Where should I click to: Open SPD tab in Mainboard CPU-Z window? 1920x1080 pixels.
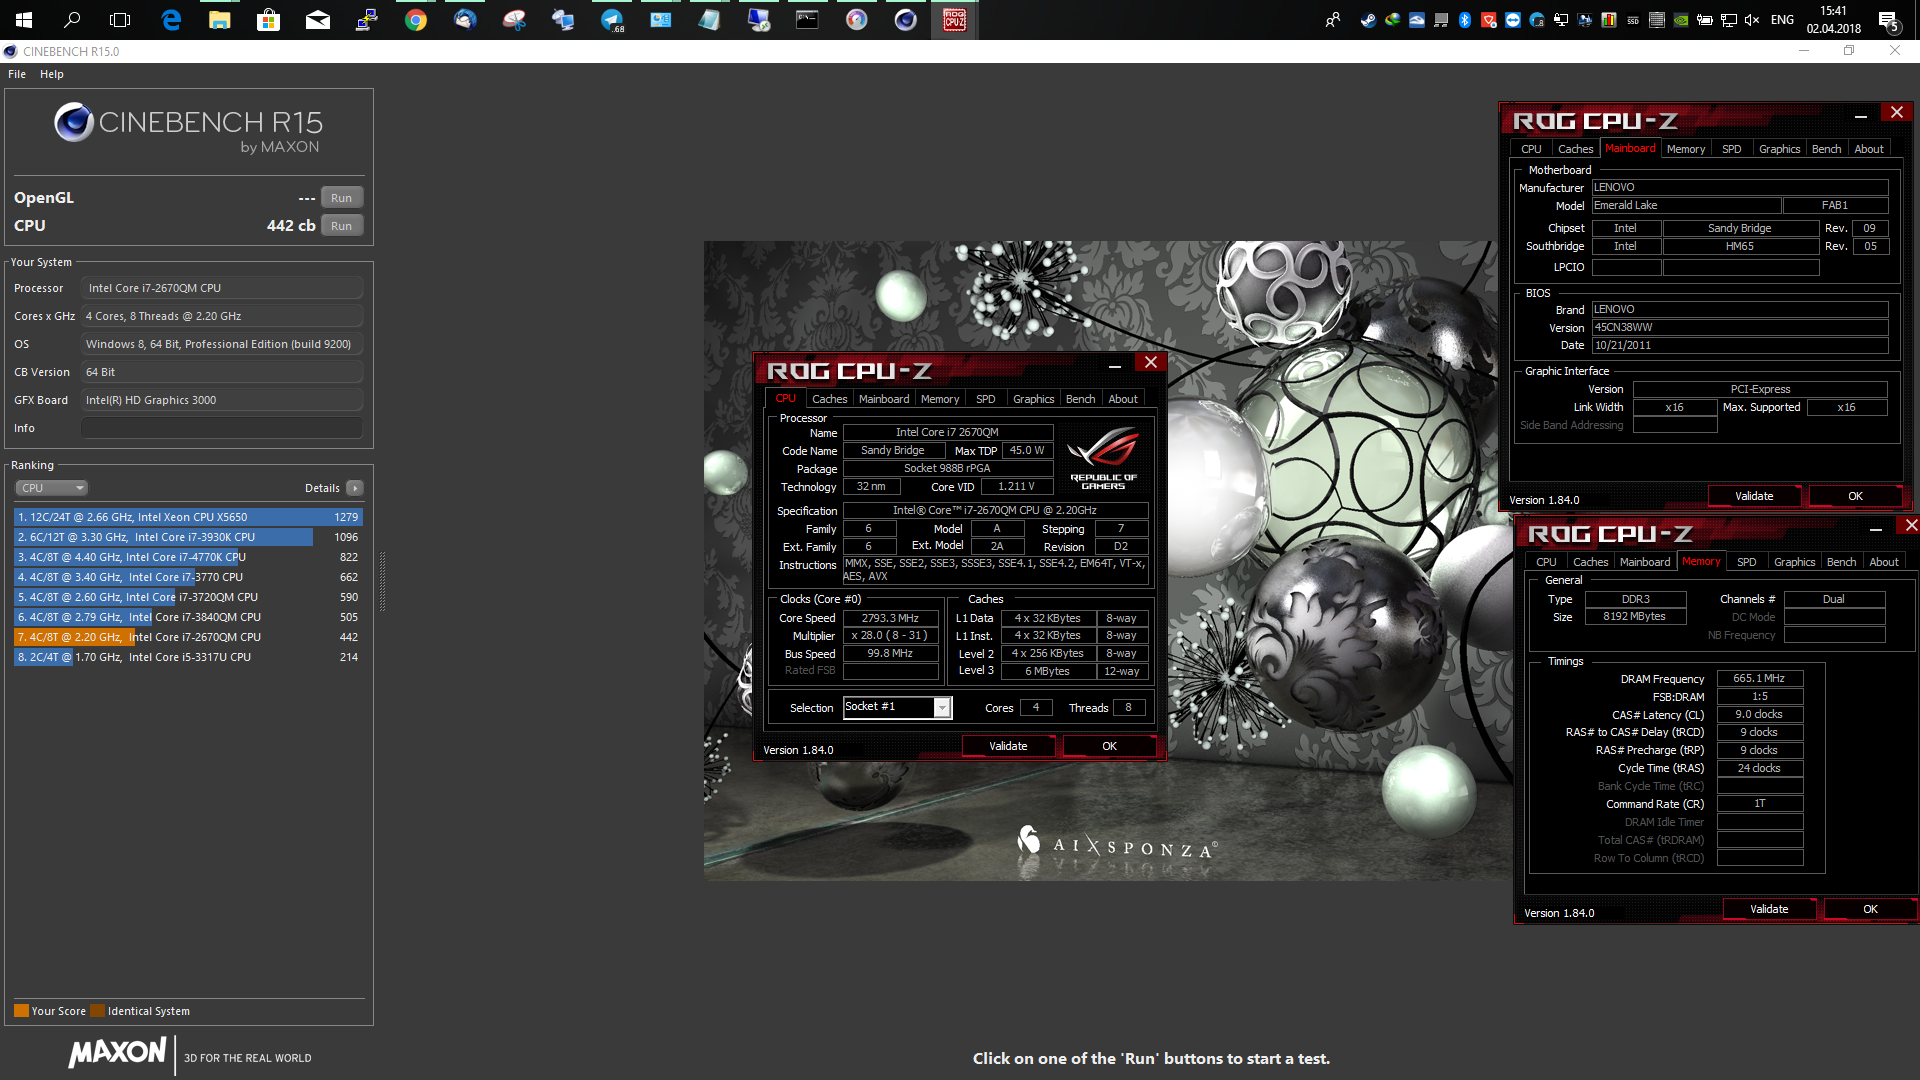click(1731, 149)
